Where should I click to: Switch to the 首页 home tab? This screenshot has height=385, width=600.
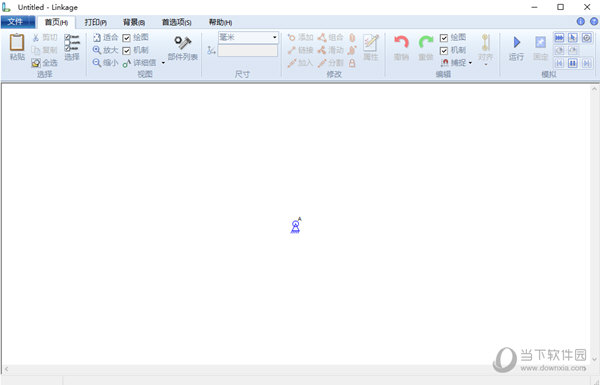click(x=56, y=22)
